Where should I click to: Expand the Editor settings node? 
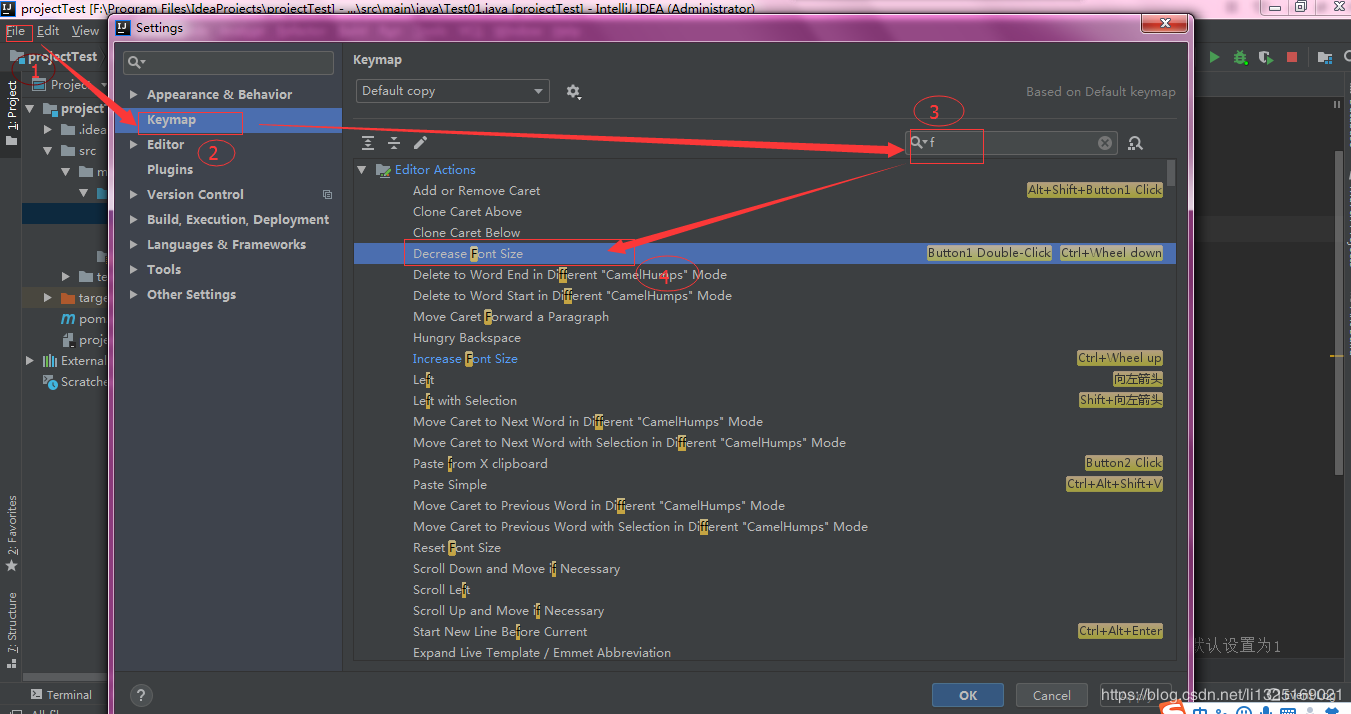[134, 145]
